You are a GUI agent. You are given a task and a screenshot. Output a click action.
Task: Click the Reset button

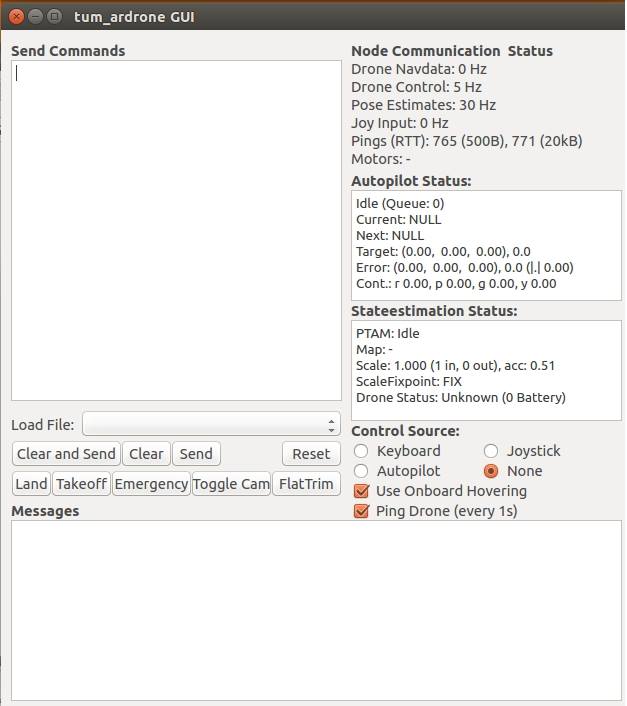pos(311,454)
